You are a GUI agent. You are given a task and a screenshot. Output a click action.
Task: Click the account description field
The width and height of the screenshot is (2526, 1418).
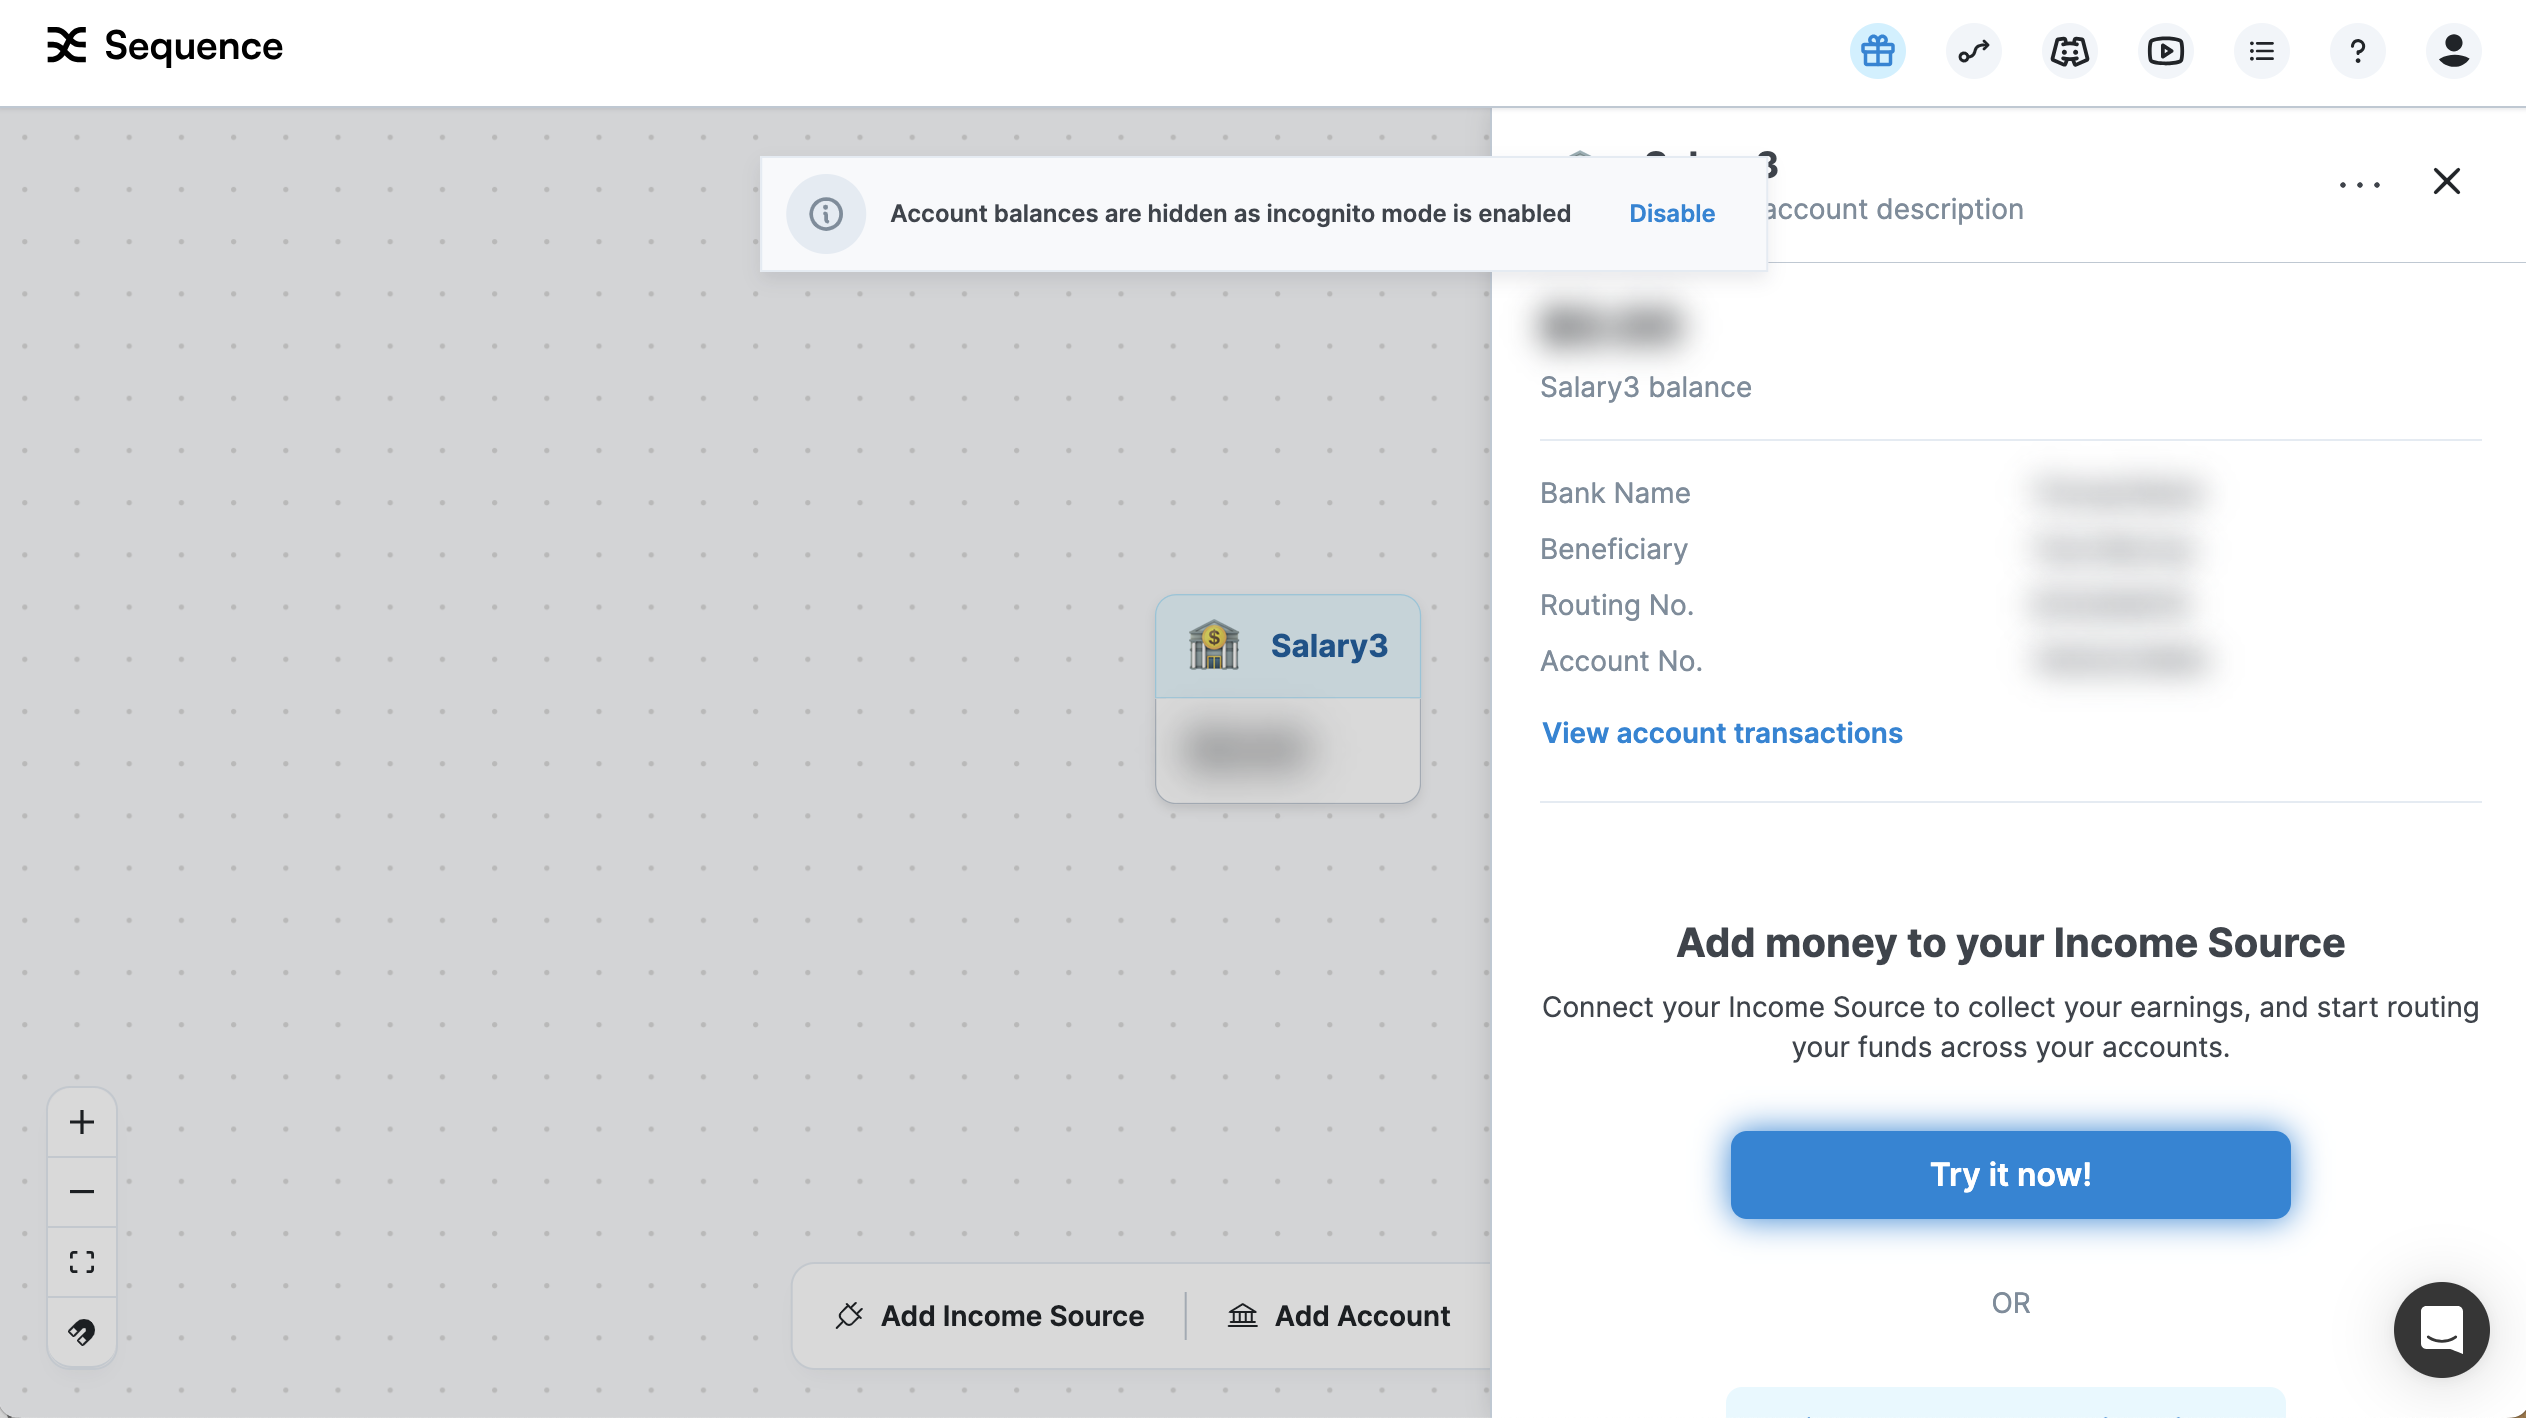[x=1894, y=209]
